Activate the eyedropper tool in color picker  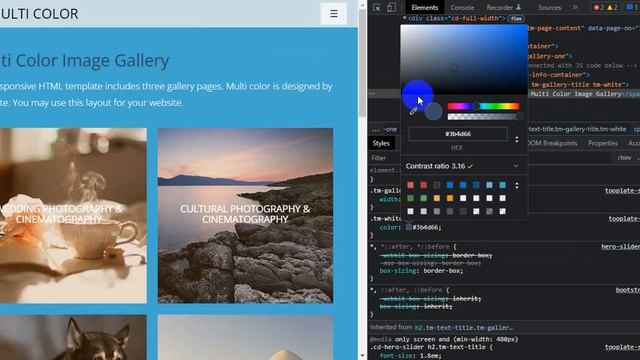tap(413, 111)
